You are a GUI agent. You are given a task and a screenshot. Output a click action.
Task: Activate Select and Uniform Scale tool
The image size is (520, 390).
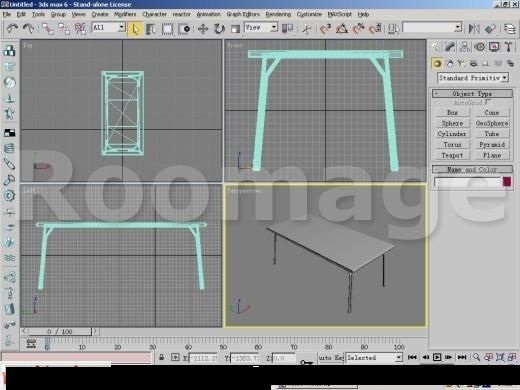[x=235, y=29]
